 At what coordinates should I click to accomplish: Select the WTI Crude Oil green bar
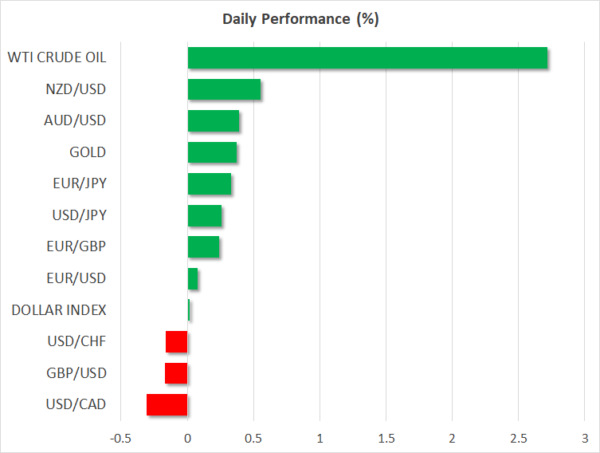tap(367, 58)
